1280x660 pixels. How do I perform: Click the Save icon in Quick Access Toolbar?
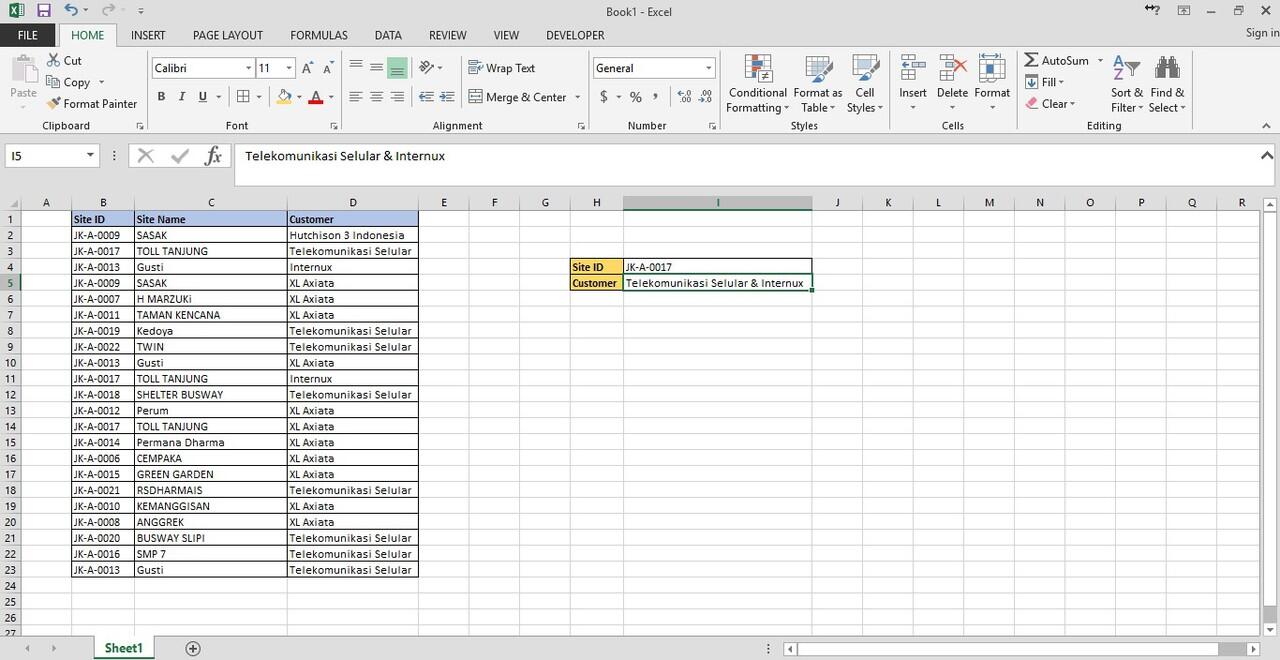click(x=43, y=11)
